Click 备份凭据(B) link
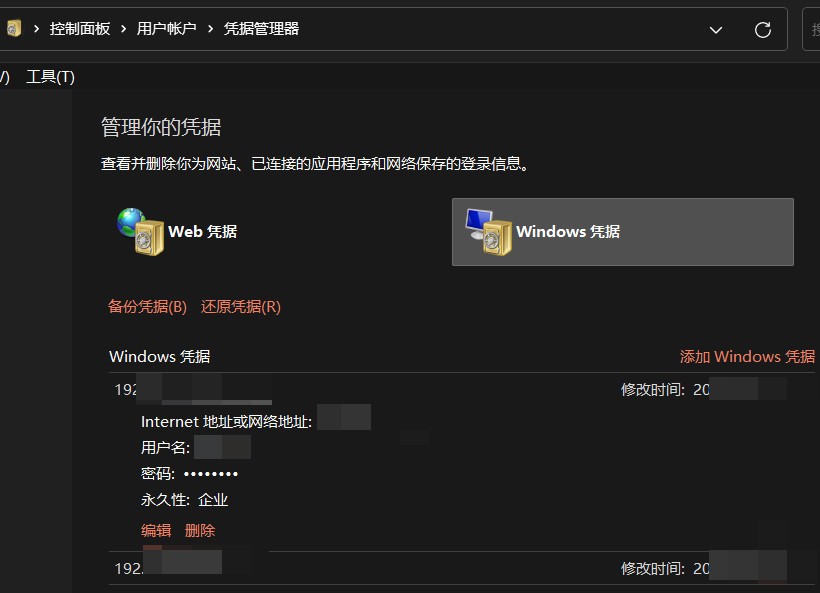 pos(147,306)
